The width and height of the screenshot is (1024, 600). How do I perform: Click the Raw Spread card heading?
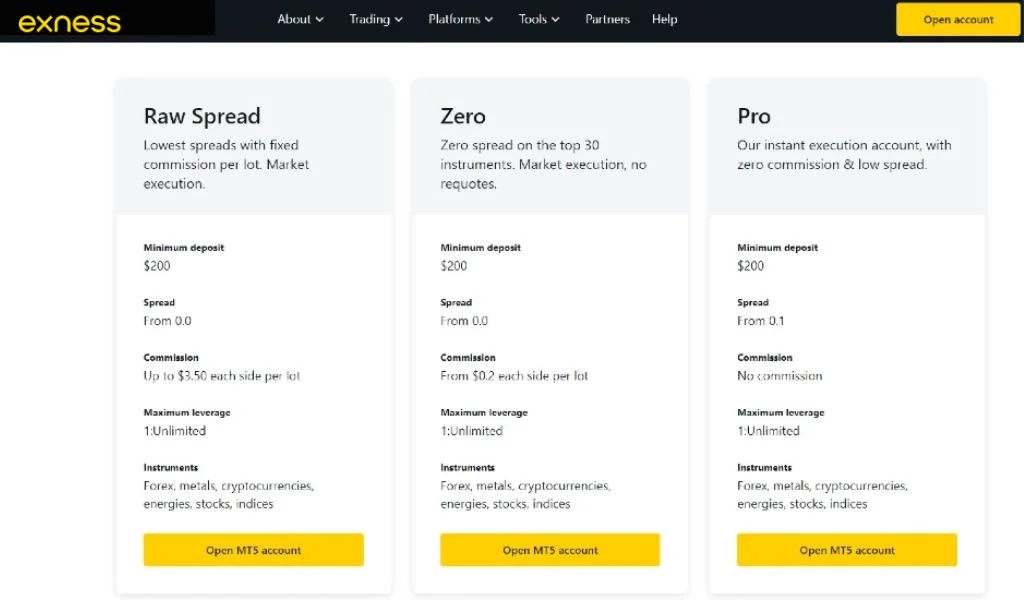point(202,116)
